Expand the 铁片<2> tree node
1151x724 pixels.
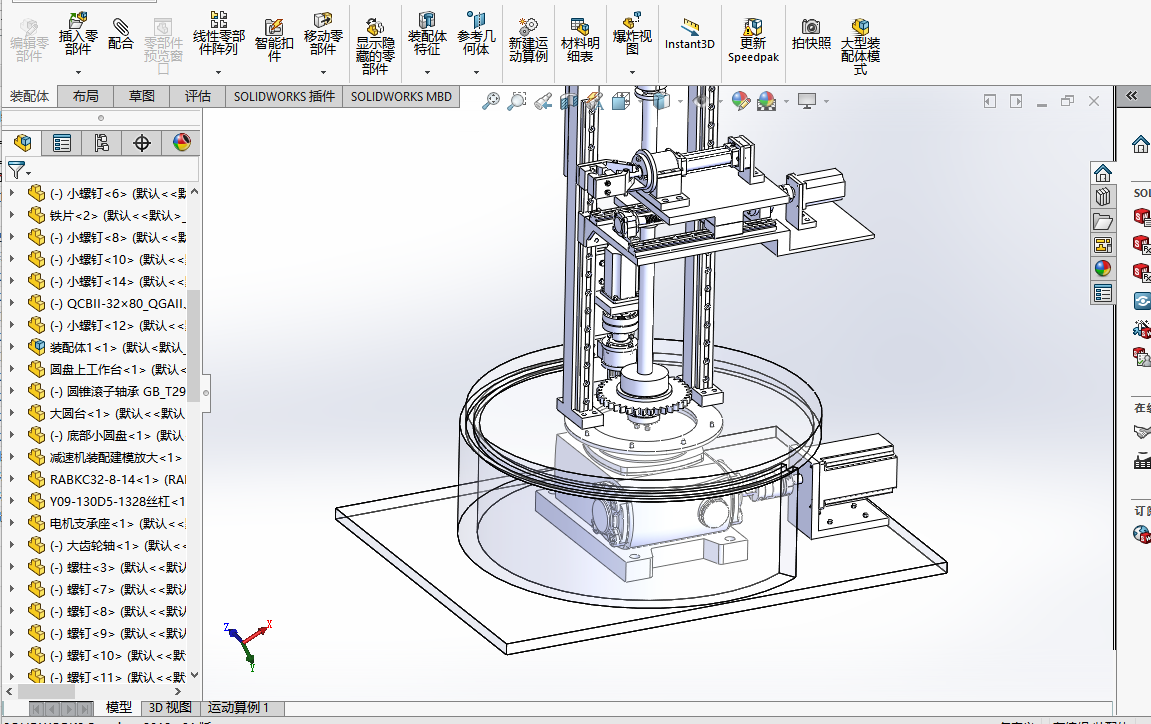coord(11,215)
